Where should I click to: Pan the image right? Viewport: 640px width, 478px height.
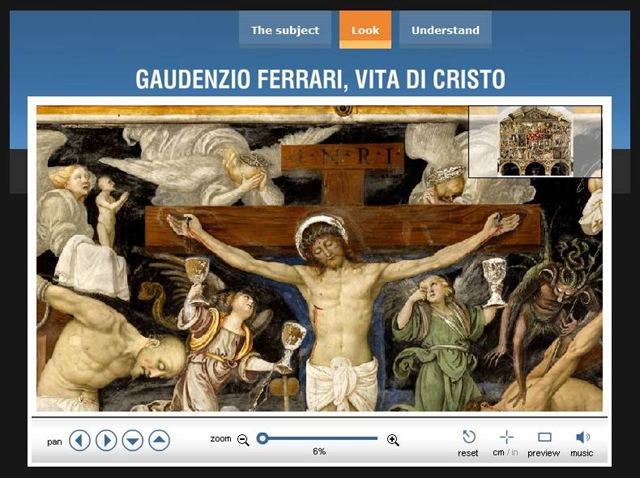point(106,440)
